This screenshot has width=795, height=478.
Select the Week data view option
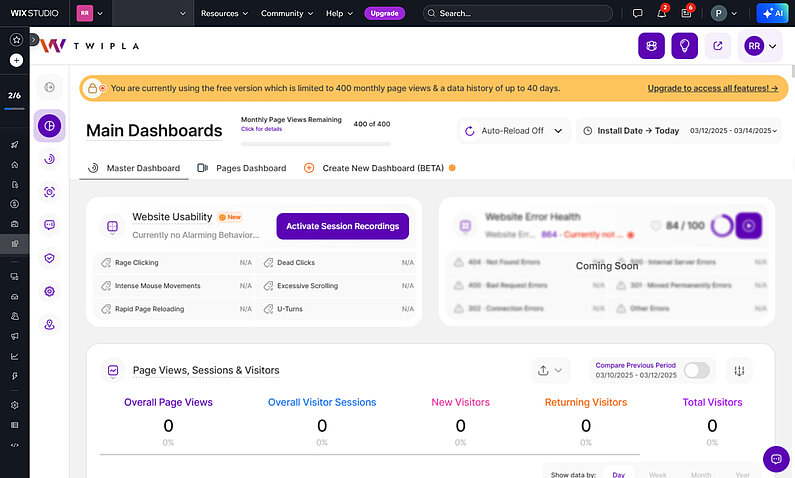pyautogui.click(x=657, y=474)
